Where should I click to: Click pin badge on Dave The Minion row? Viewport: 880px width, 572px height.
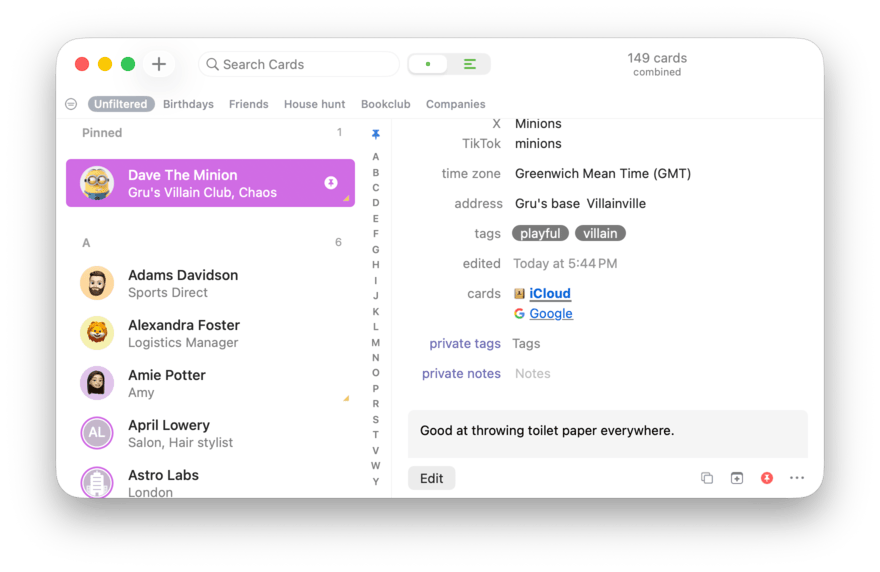tap(331, 183)
